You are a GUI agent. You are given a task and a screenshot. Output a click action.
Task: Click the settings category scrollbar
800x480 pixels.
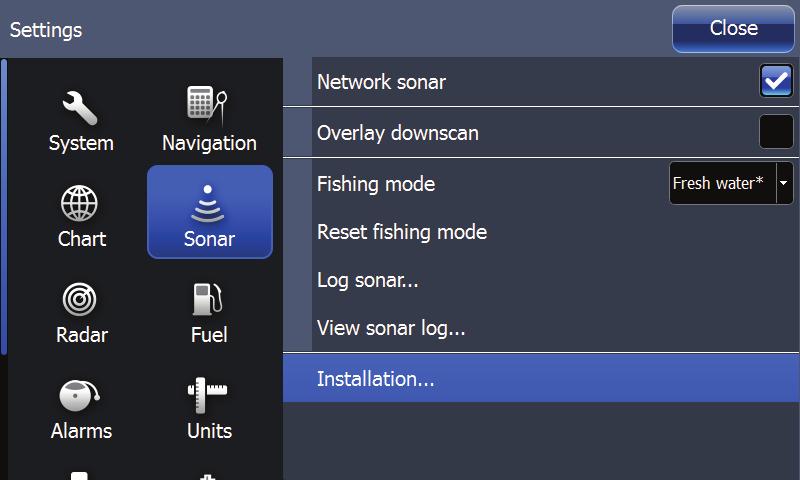point(4,207)
